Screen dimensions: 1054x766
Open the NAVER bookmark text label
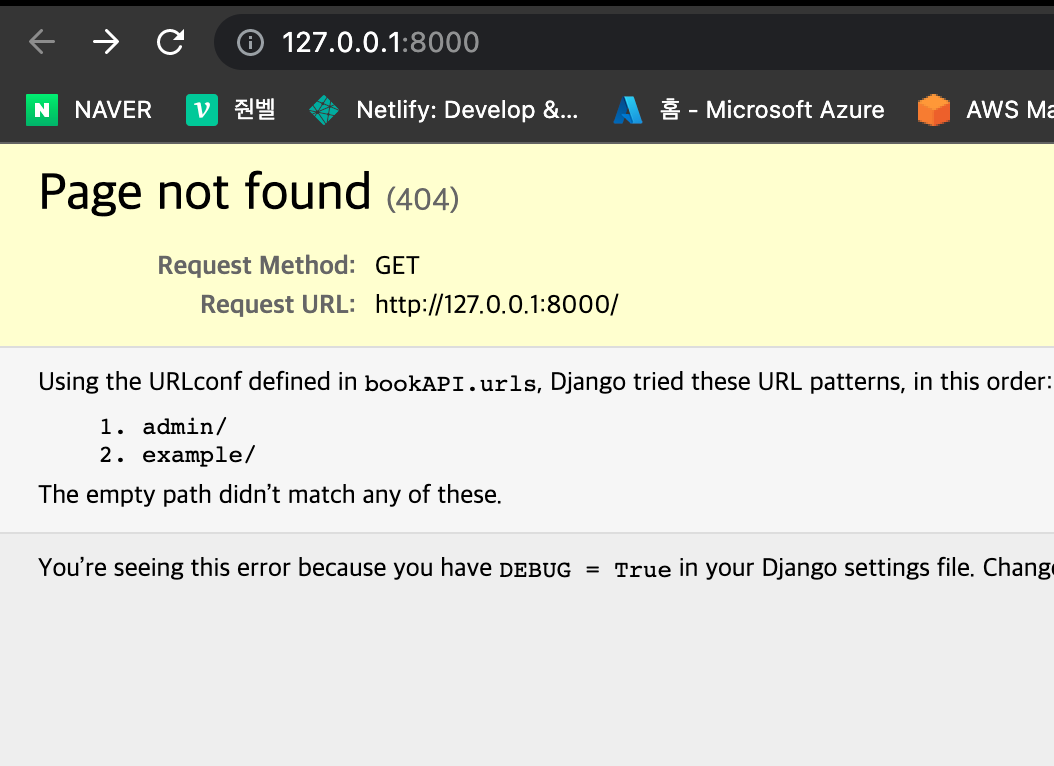pos(113,110)
